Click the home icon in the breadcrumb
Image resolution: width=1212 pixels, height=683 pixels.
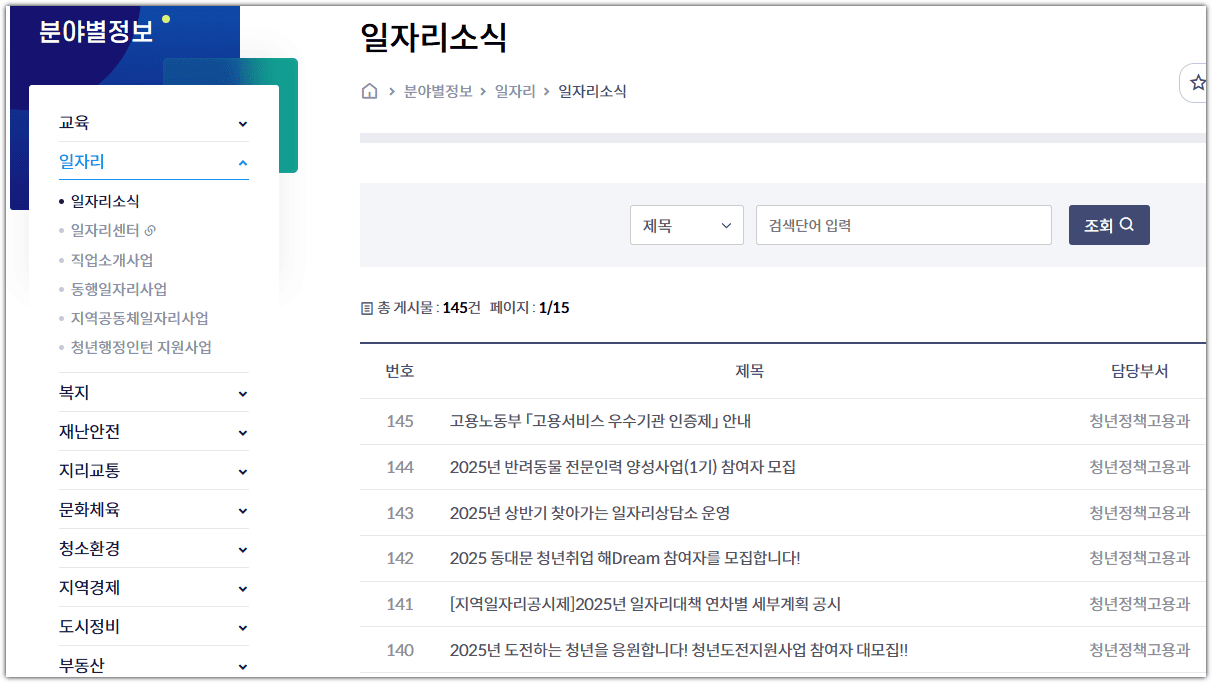(x=369, y=90)
